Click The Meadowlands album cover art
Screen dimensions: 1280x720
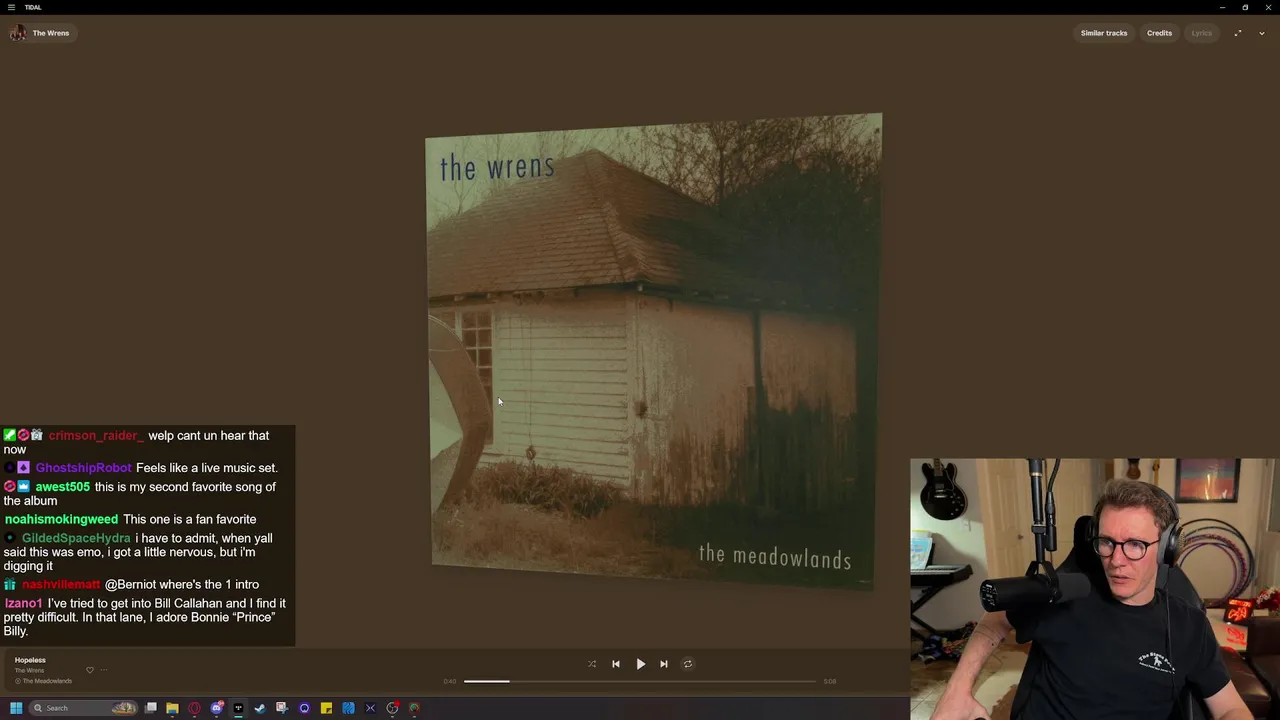tap(654, 352)
